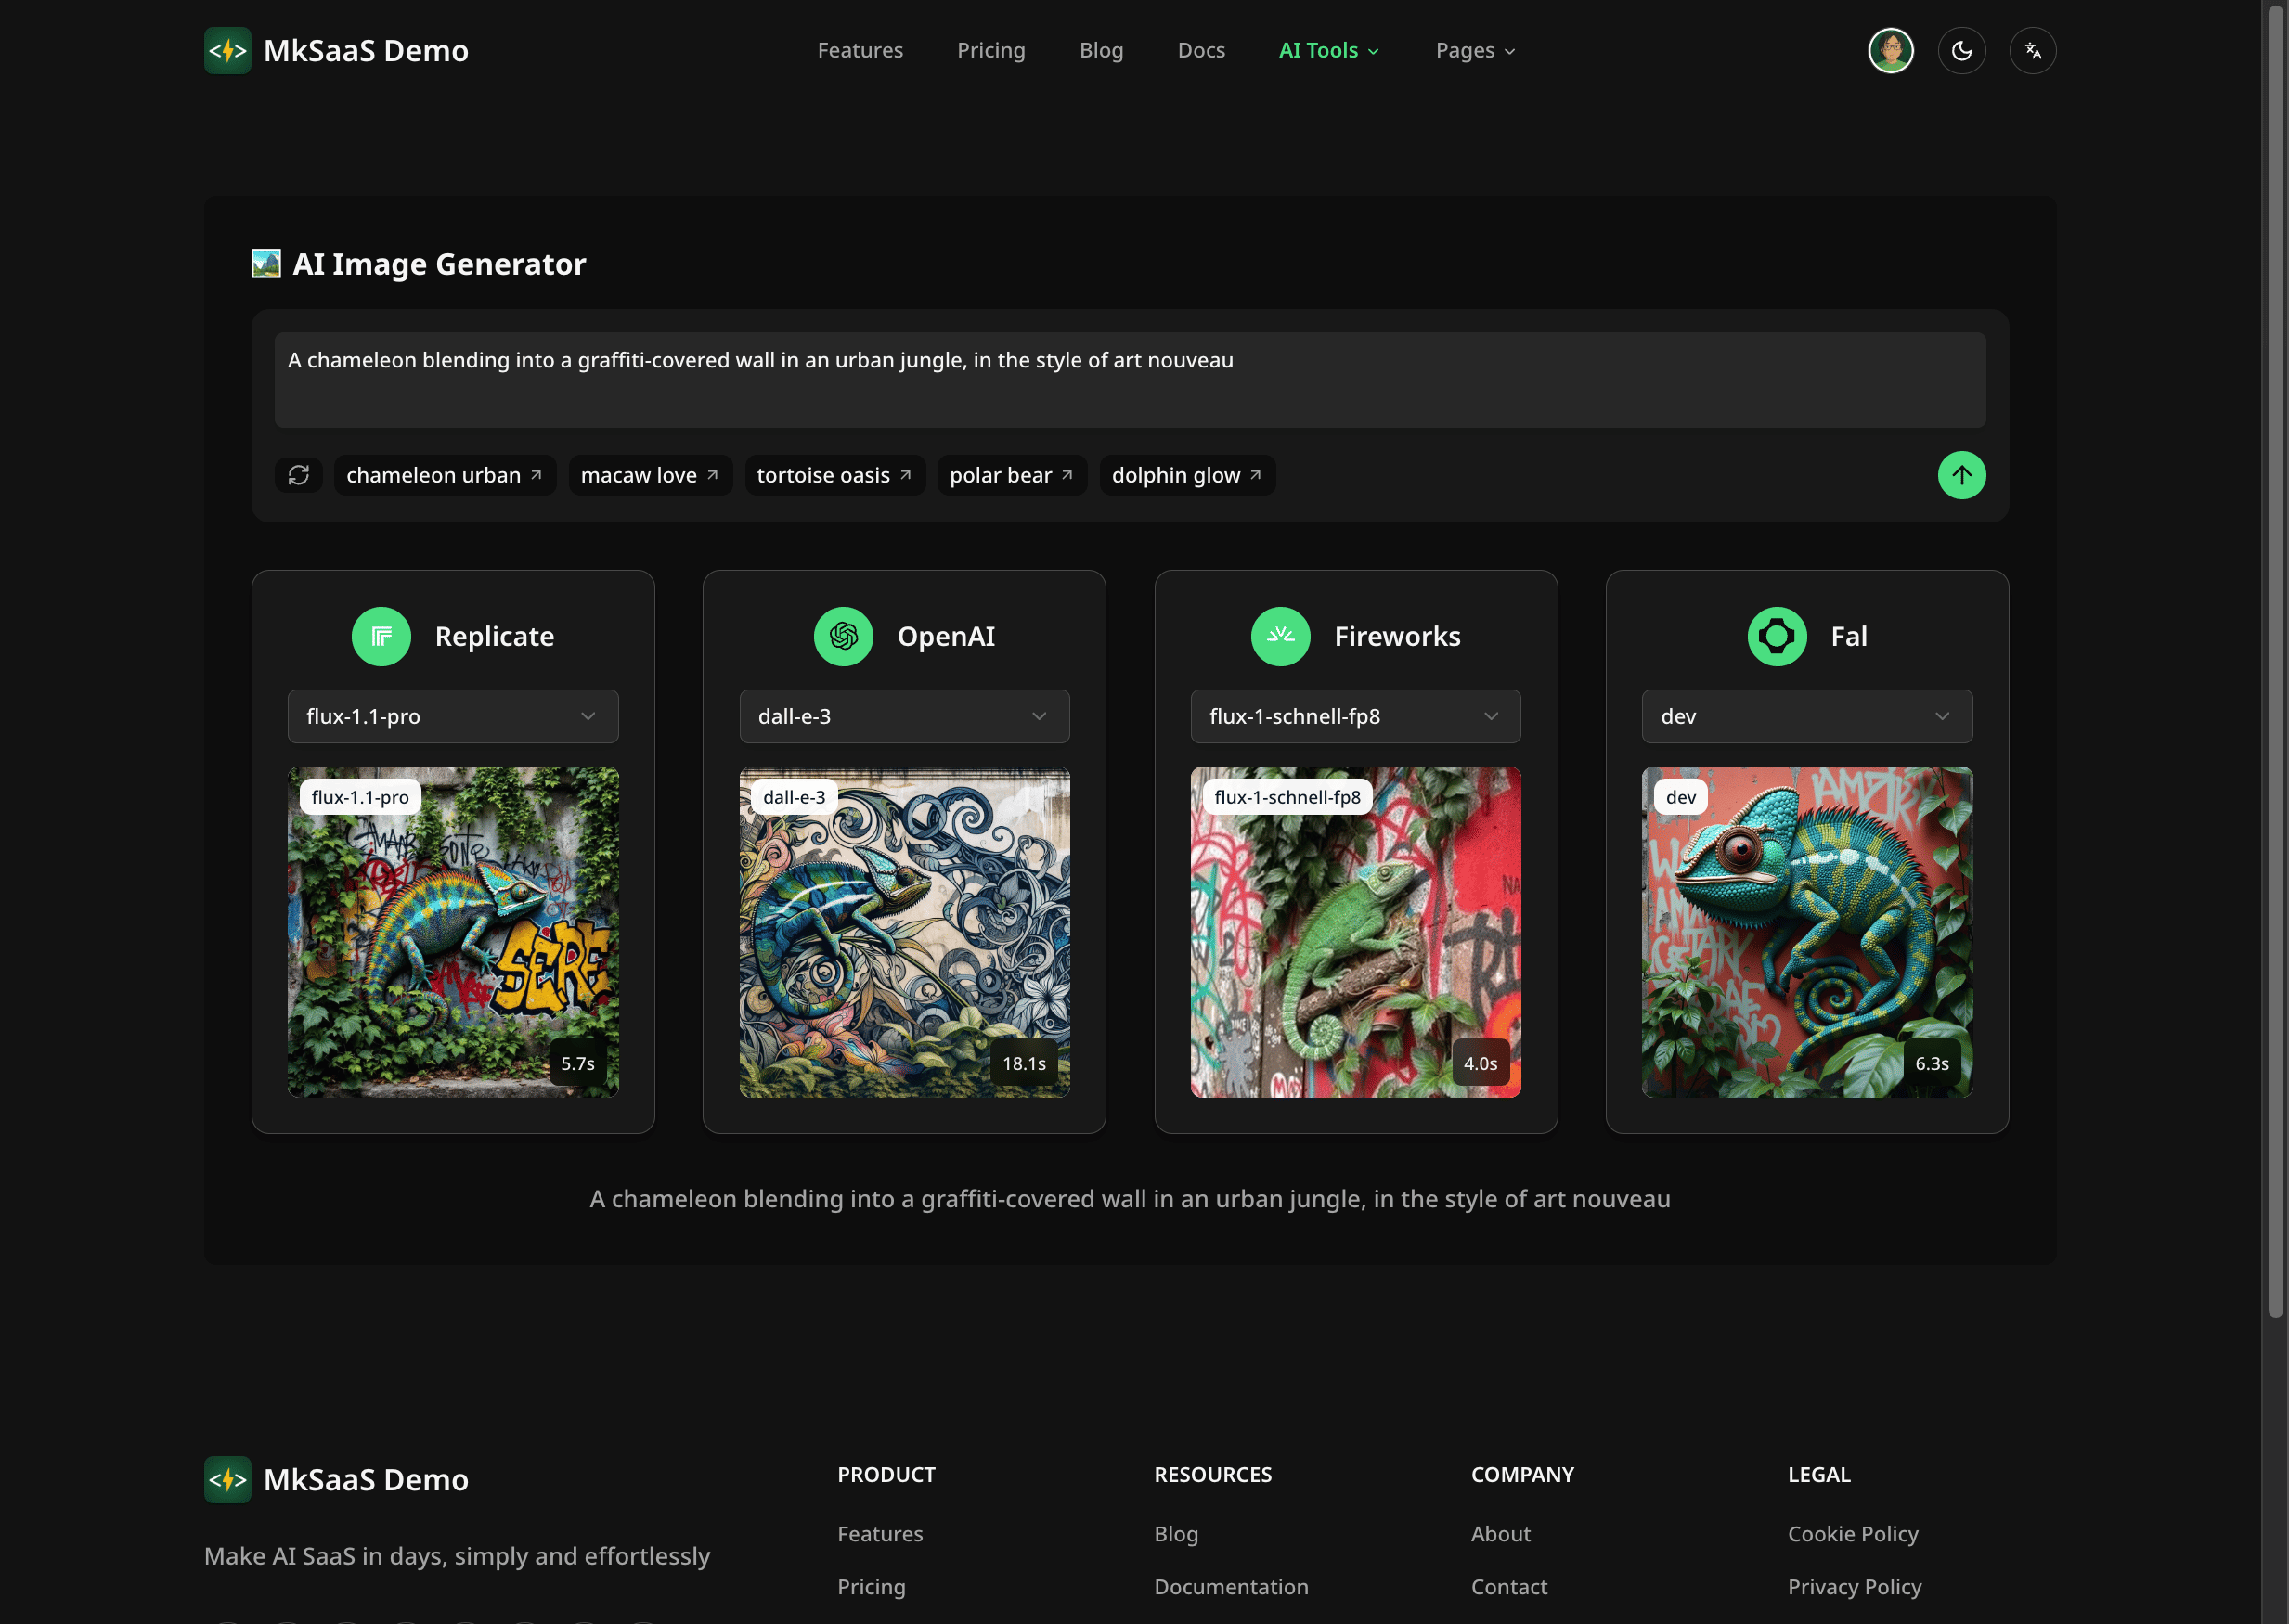Open the user avatar menu
This screenshot has height=1624, width=2289.
(1890, 50)
